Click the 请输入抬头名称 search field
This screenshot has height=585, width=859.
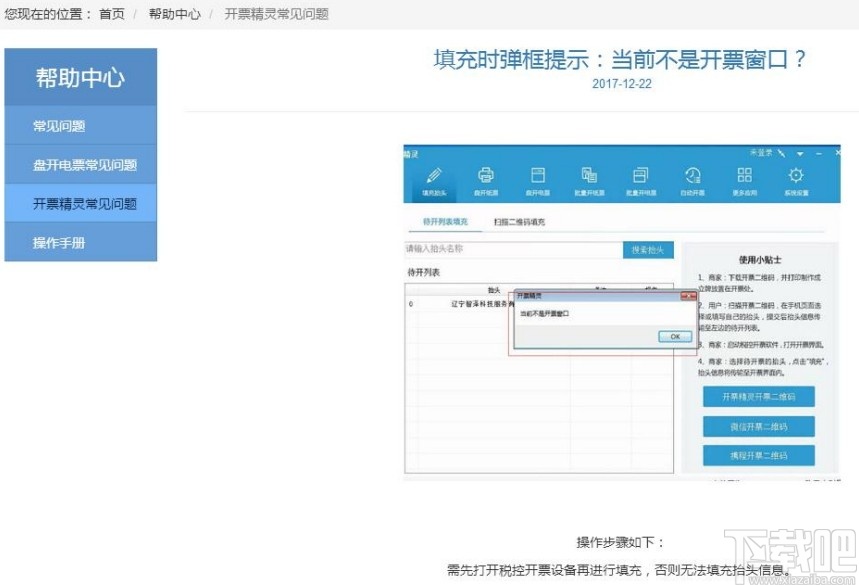pyautogui.click(x=513, y=249)
